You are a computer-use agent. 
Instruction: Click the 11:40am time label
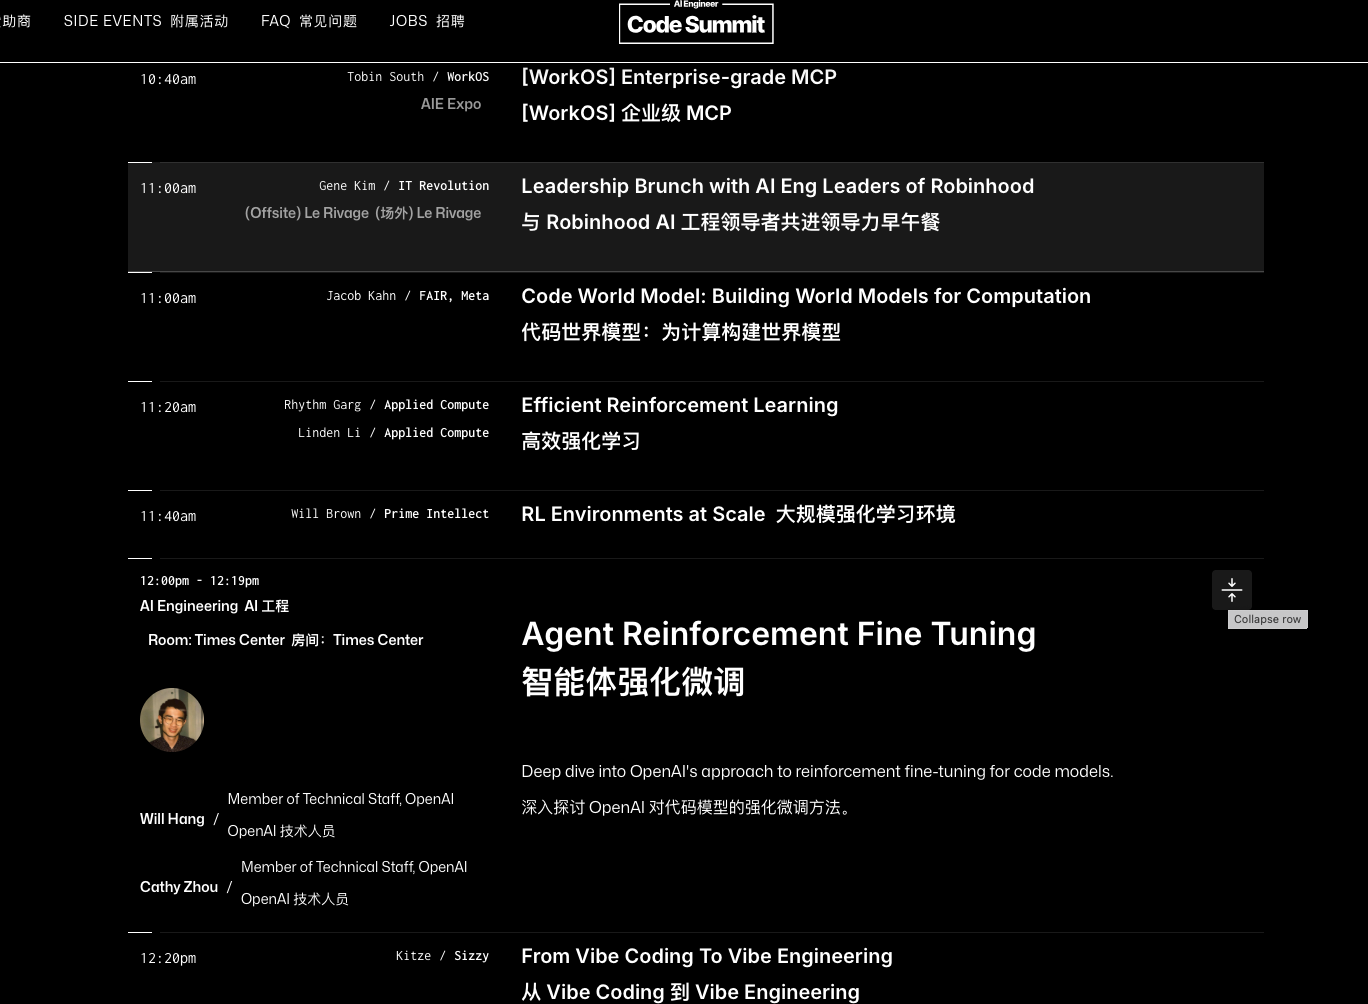[x=168, y=516]
